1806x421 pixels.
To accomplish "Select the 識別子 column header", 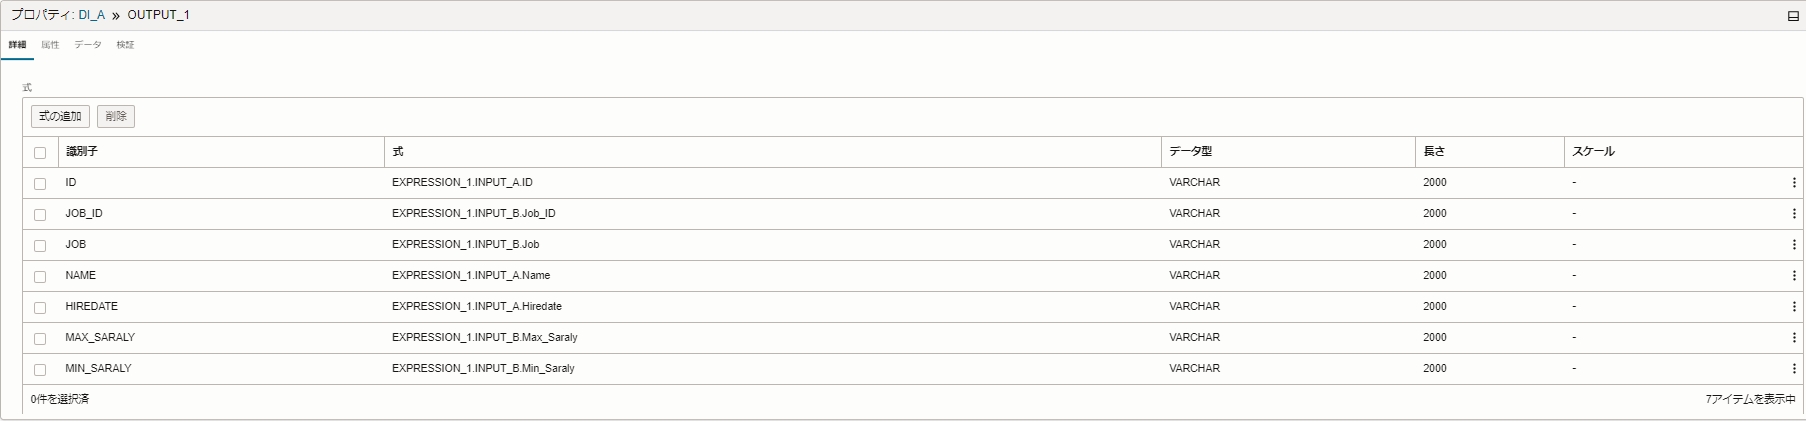I will coord(81,152).
